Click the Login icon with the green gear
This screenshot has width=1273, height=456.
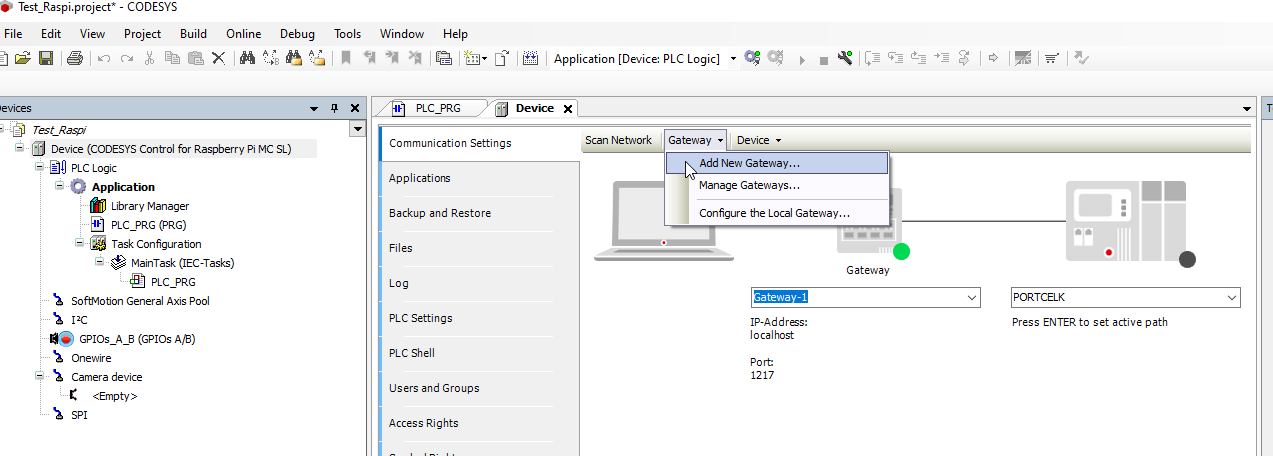(753, 59)
